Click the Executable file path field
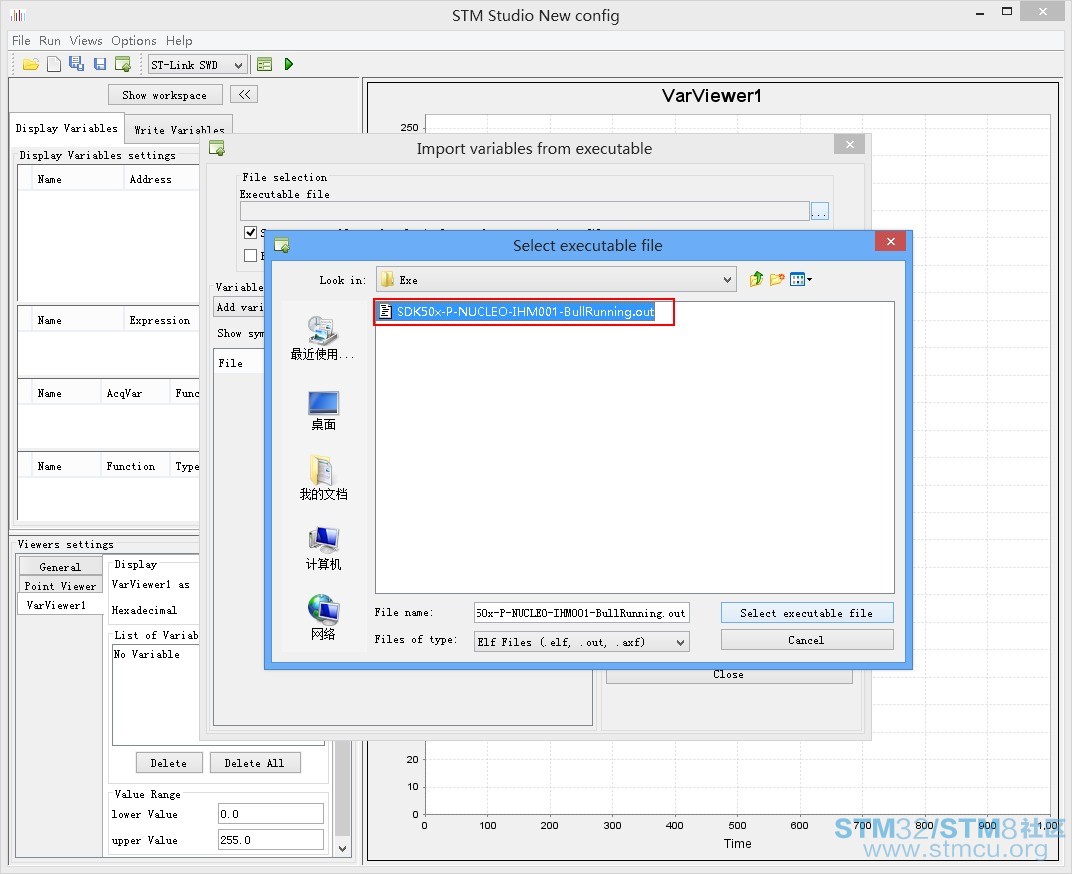The height and width of the screenshot is (874, 1072). click(x=524, y=211)
